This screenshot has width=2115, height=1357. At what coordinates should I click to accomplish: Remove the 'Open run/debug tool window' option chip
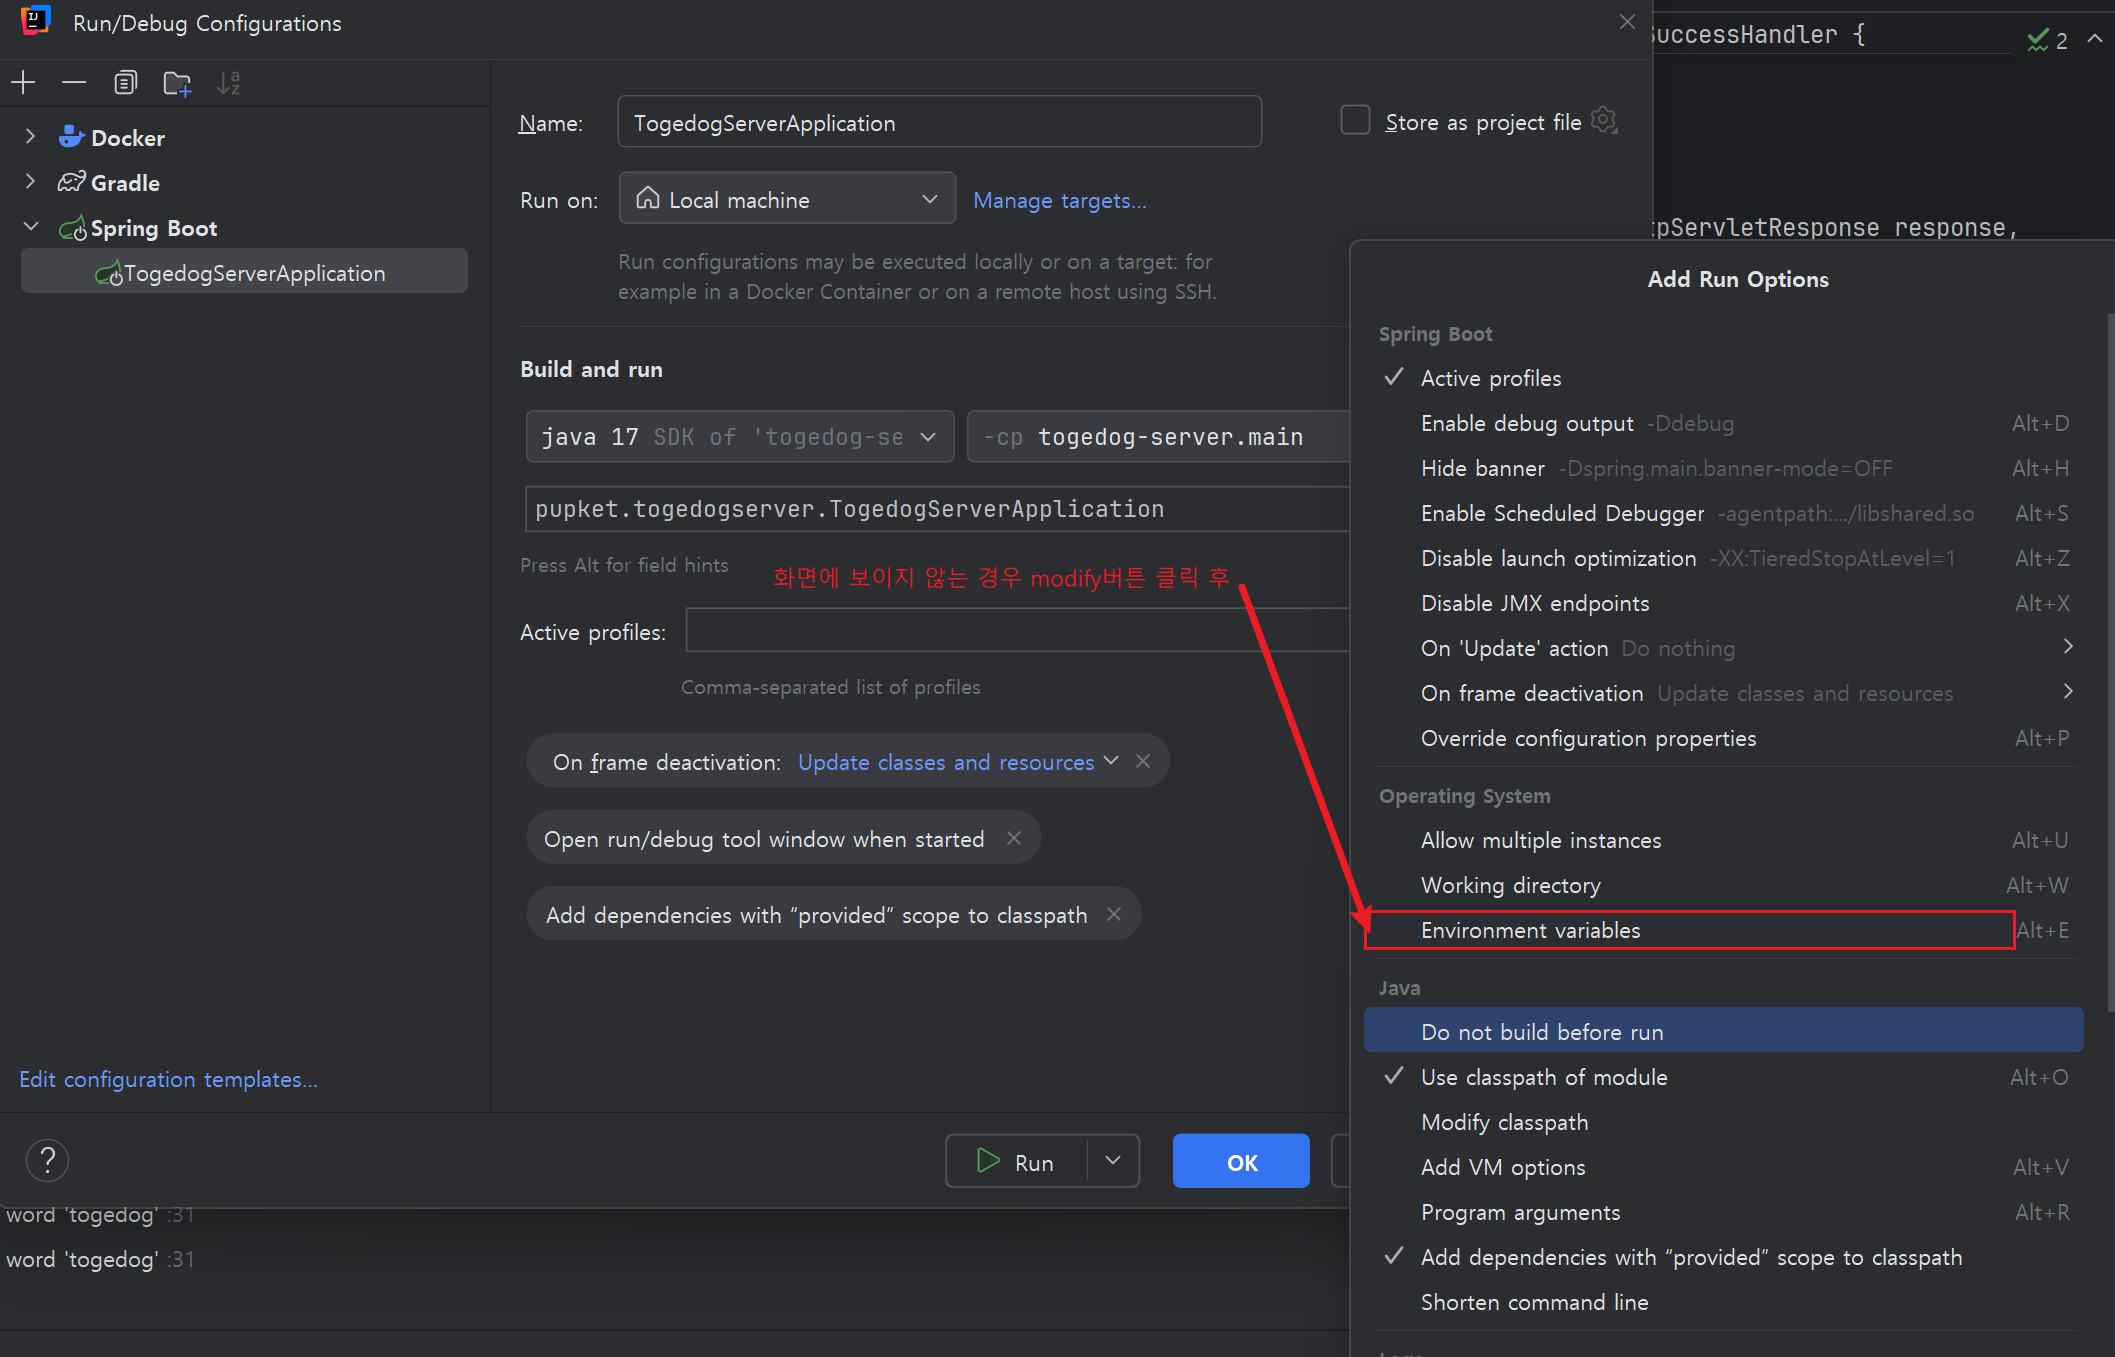[x=1014, y=838]
